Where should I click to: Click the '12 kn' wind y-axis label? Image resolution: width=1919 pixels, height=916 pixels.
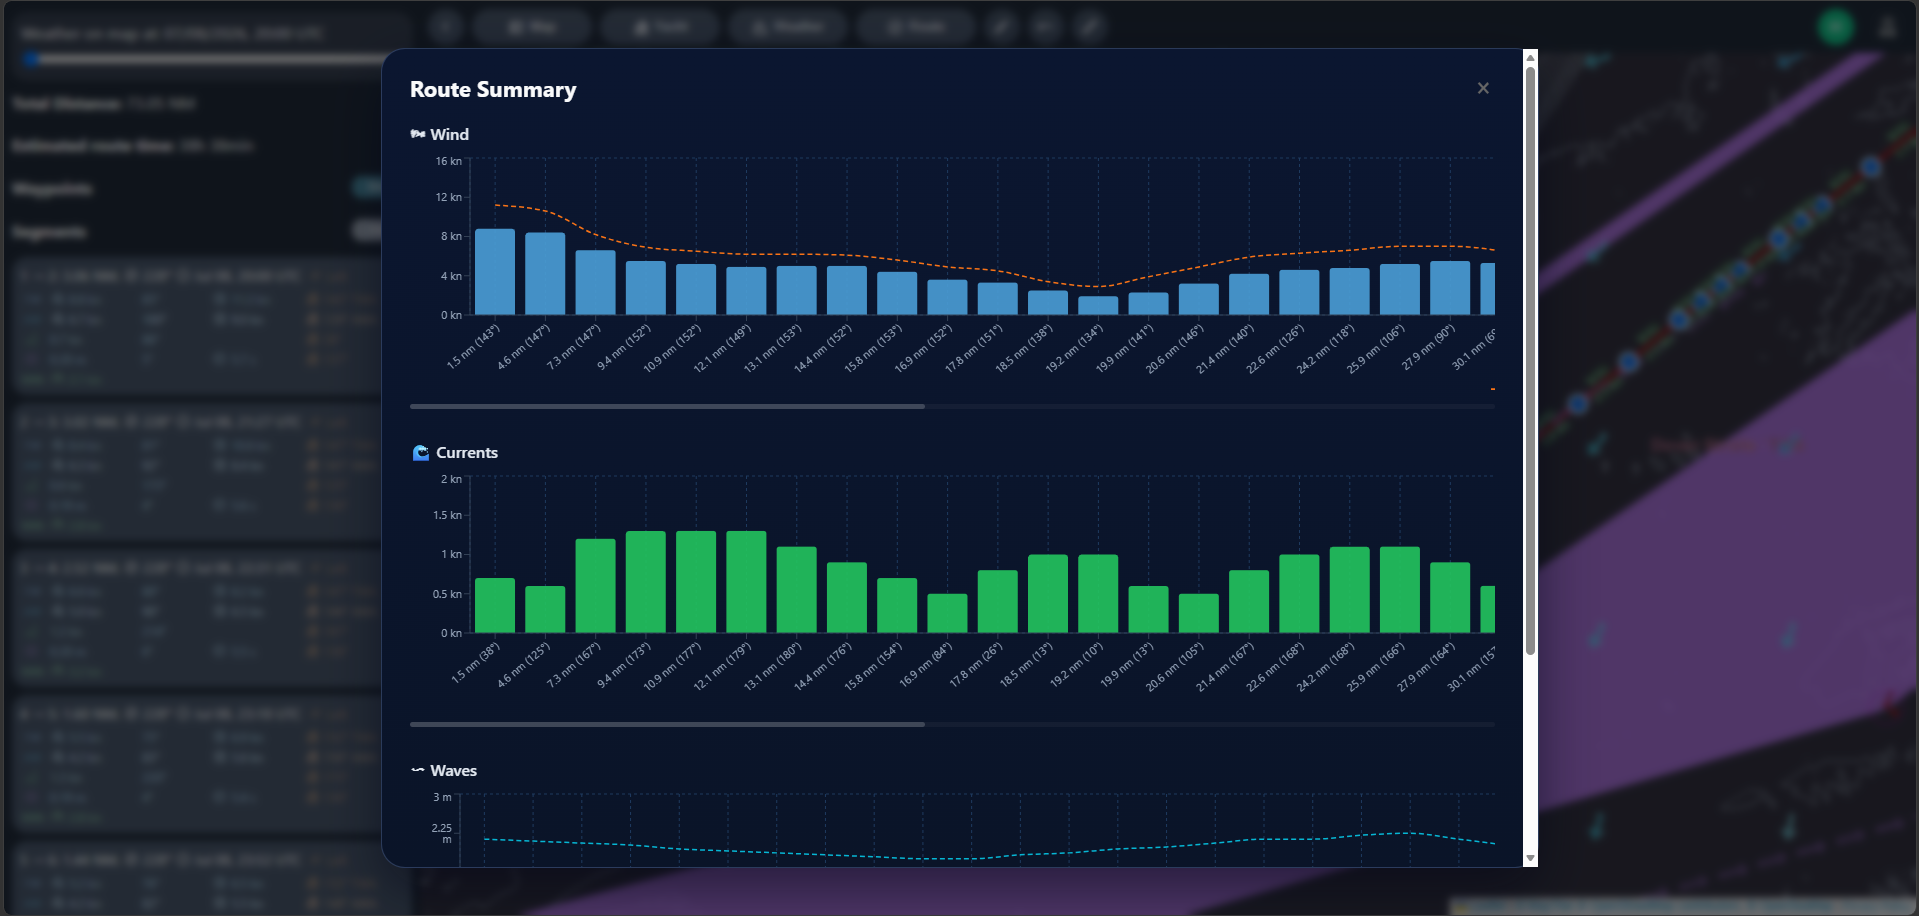[448, 197]
